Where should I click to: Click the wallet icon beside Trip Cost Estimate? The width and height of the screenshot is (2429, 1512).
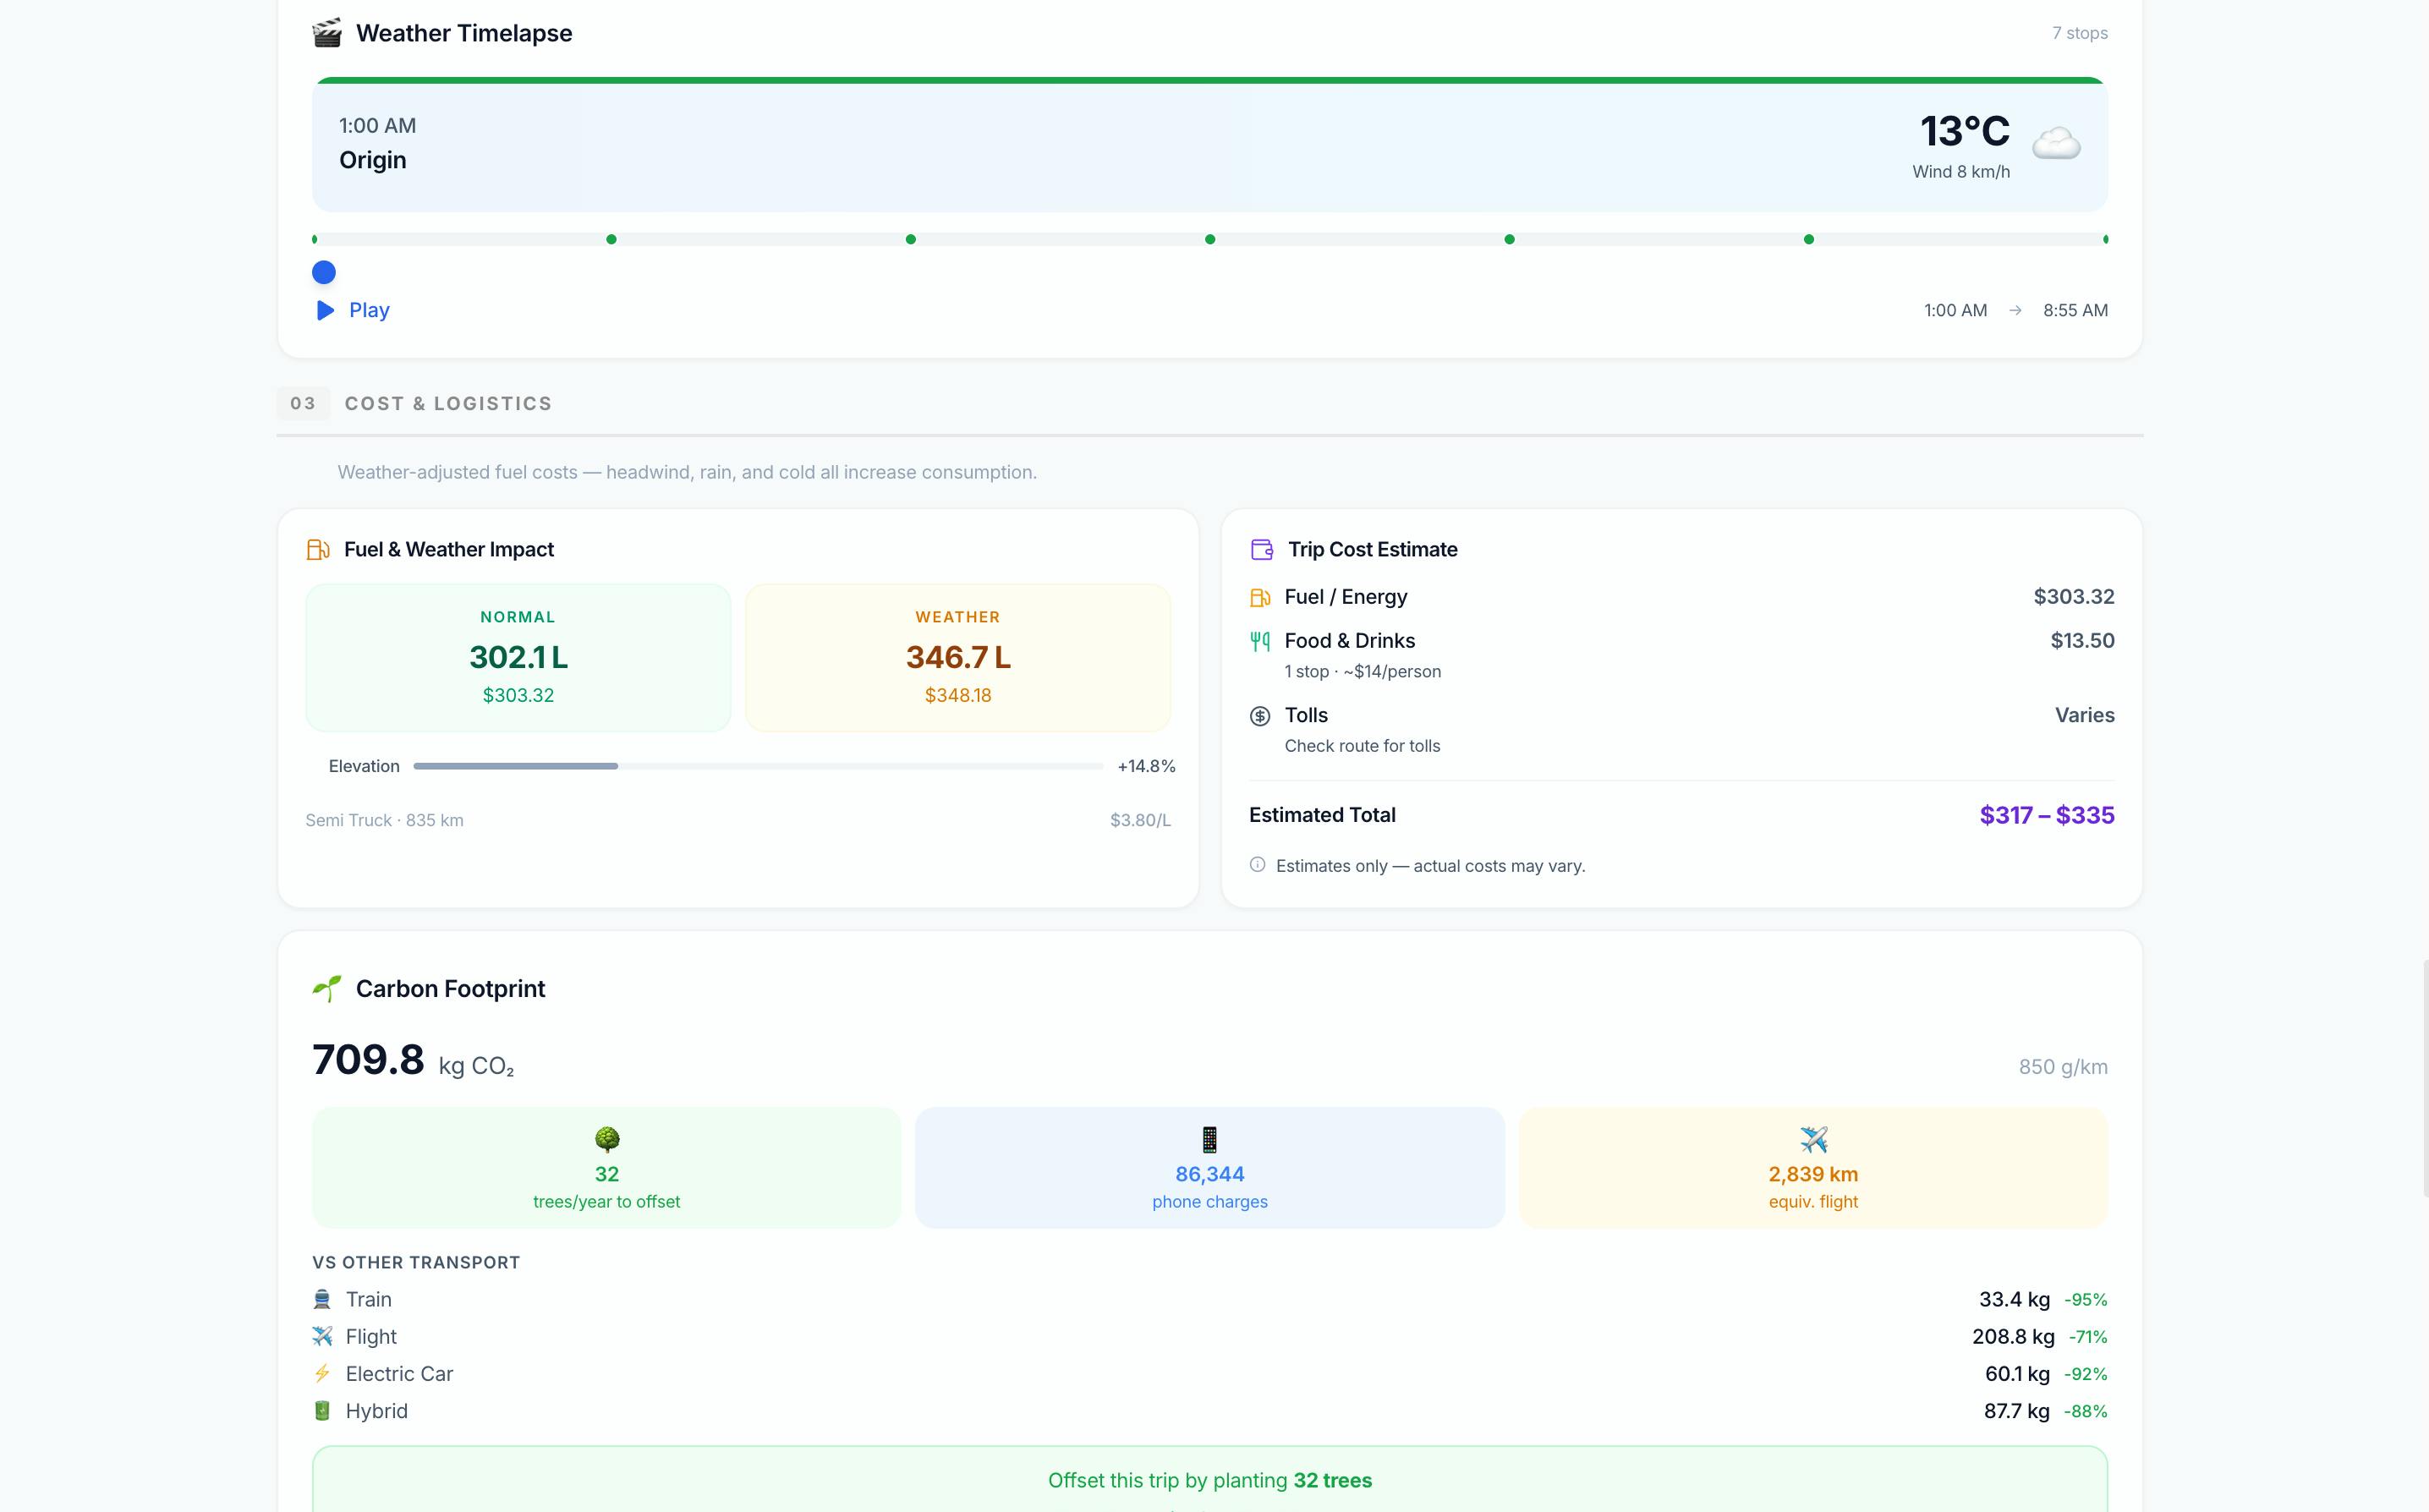(x=1261, y=549)
